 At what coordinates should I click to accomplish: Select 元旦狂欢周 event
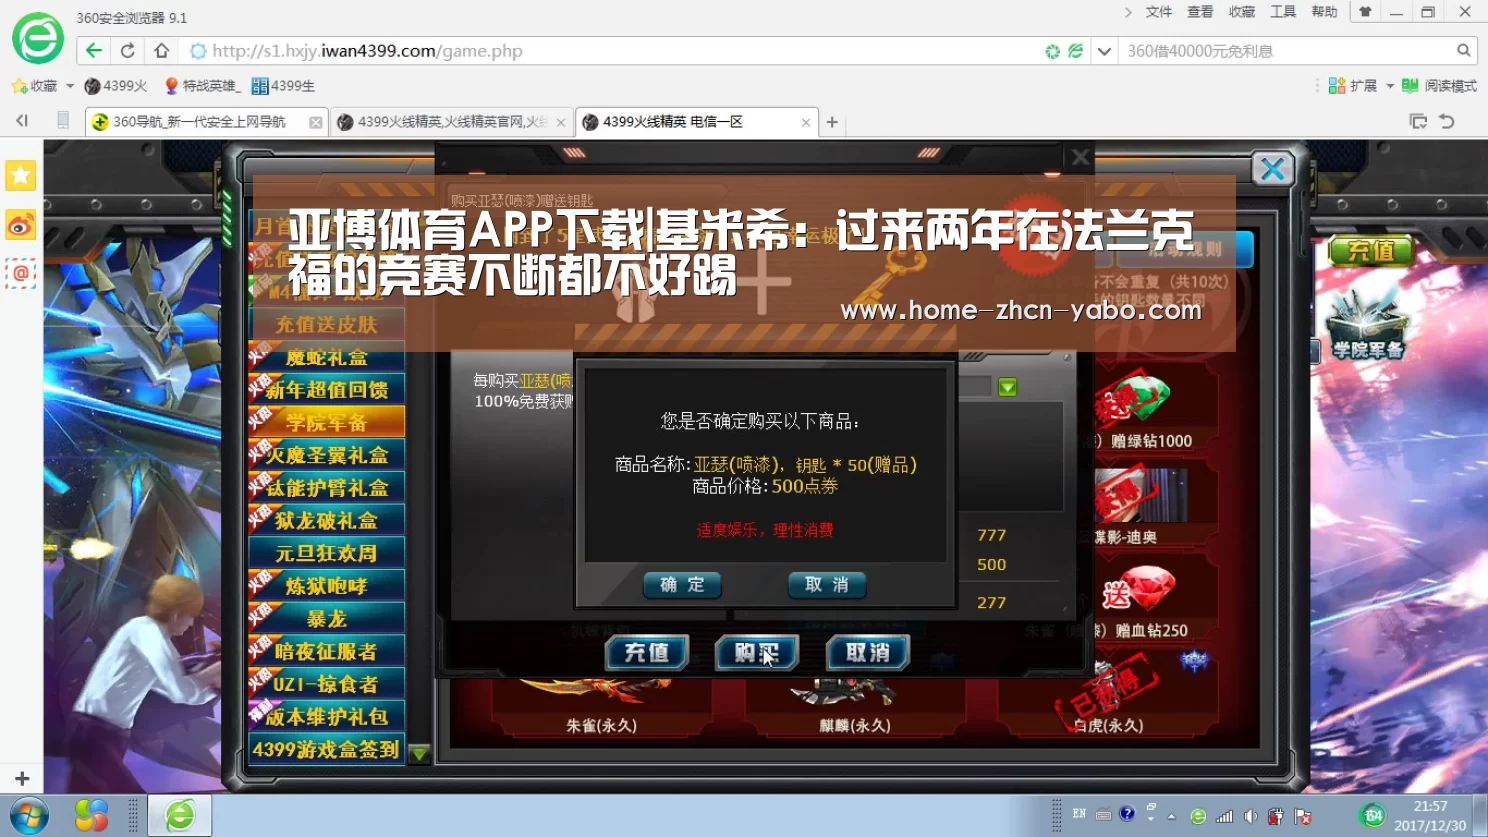(x=326, y=553)
